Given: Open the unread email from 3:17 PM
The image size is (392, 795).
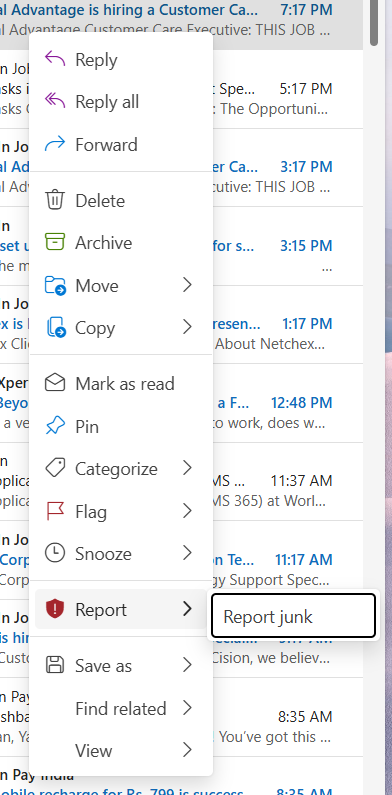Looking at the screenshot, I should tap(289, 167).
